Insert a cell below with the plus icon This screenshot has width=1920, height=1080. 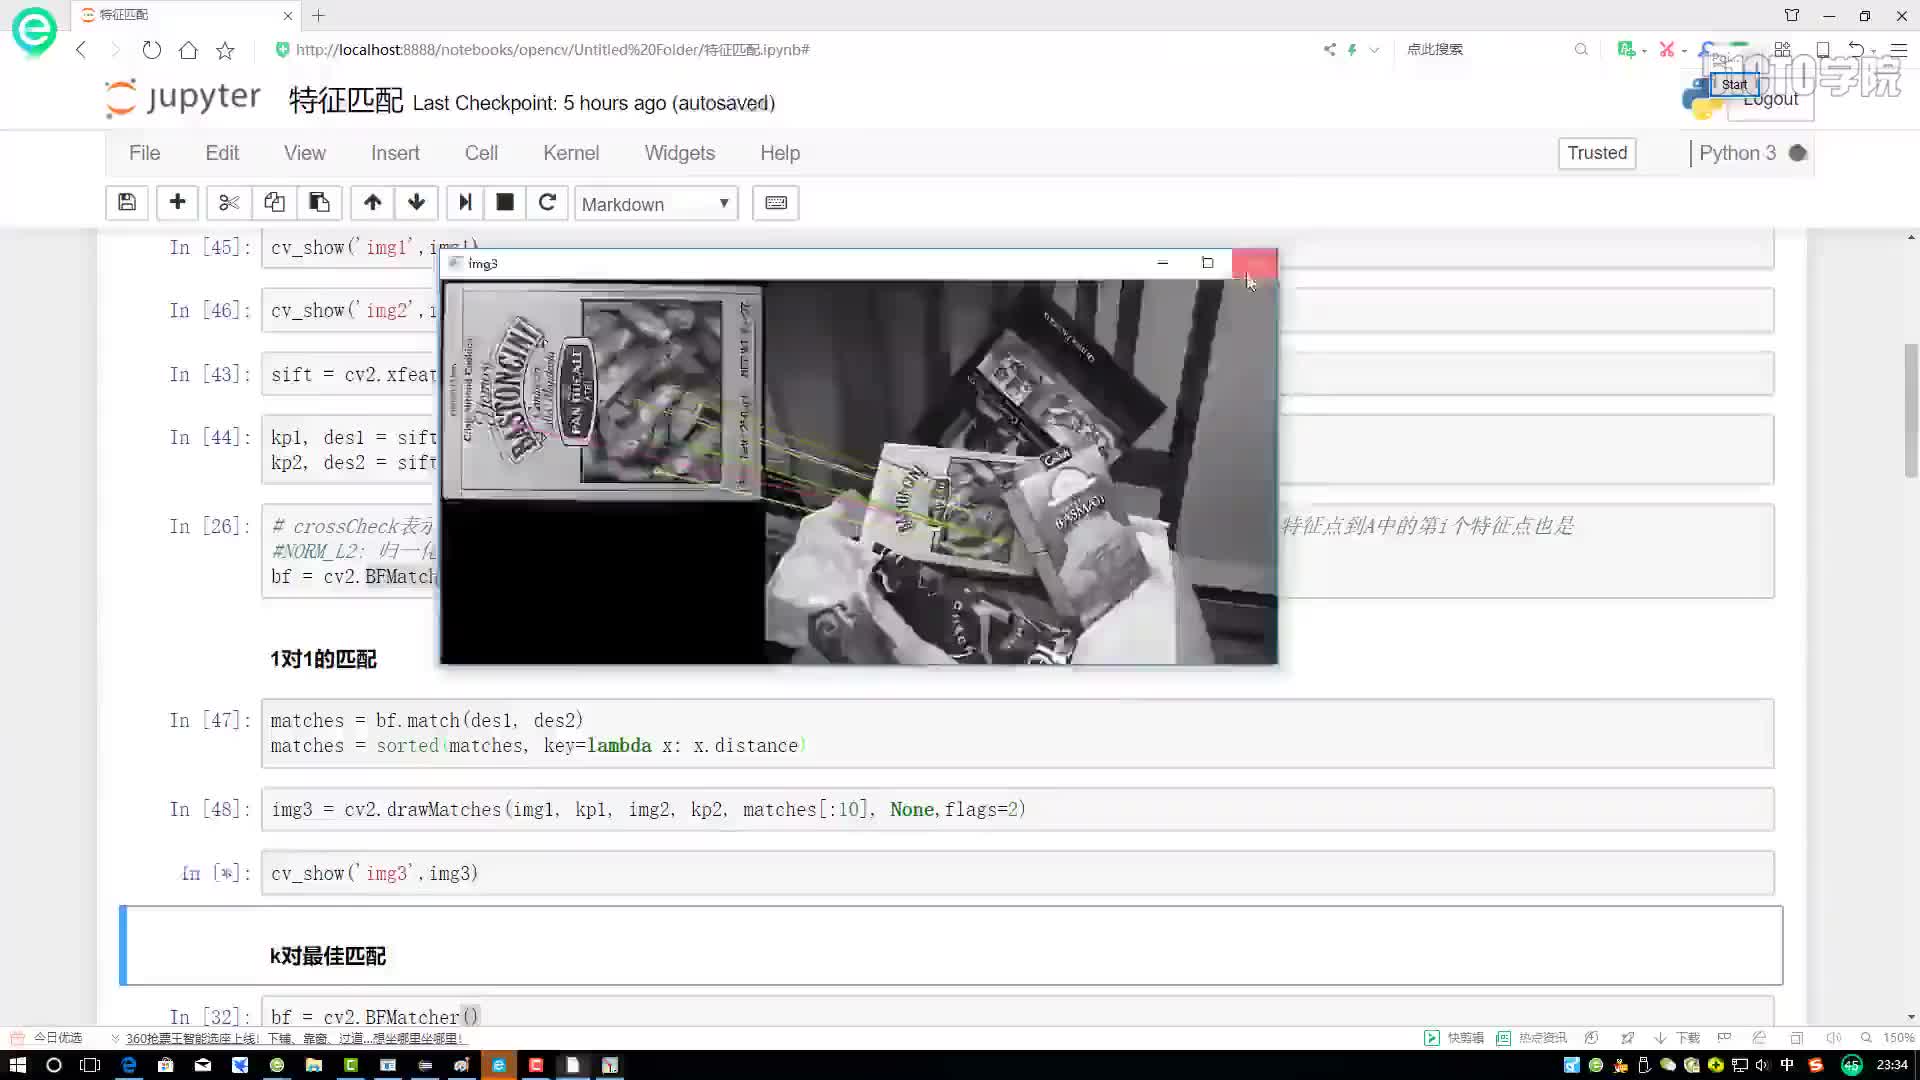tap(177, 203)
